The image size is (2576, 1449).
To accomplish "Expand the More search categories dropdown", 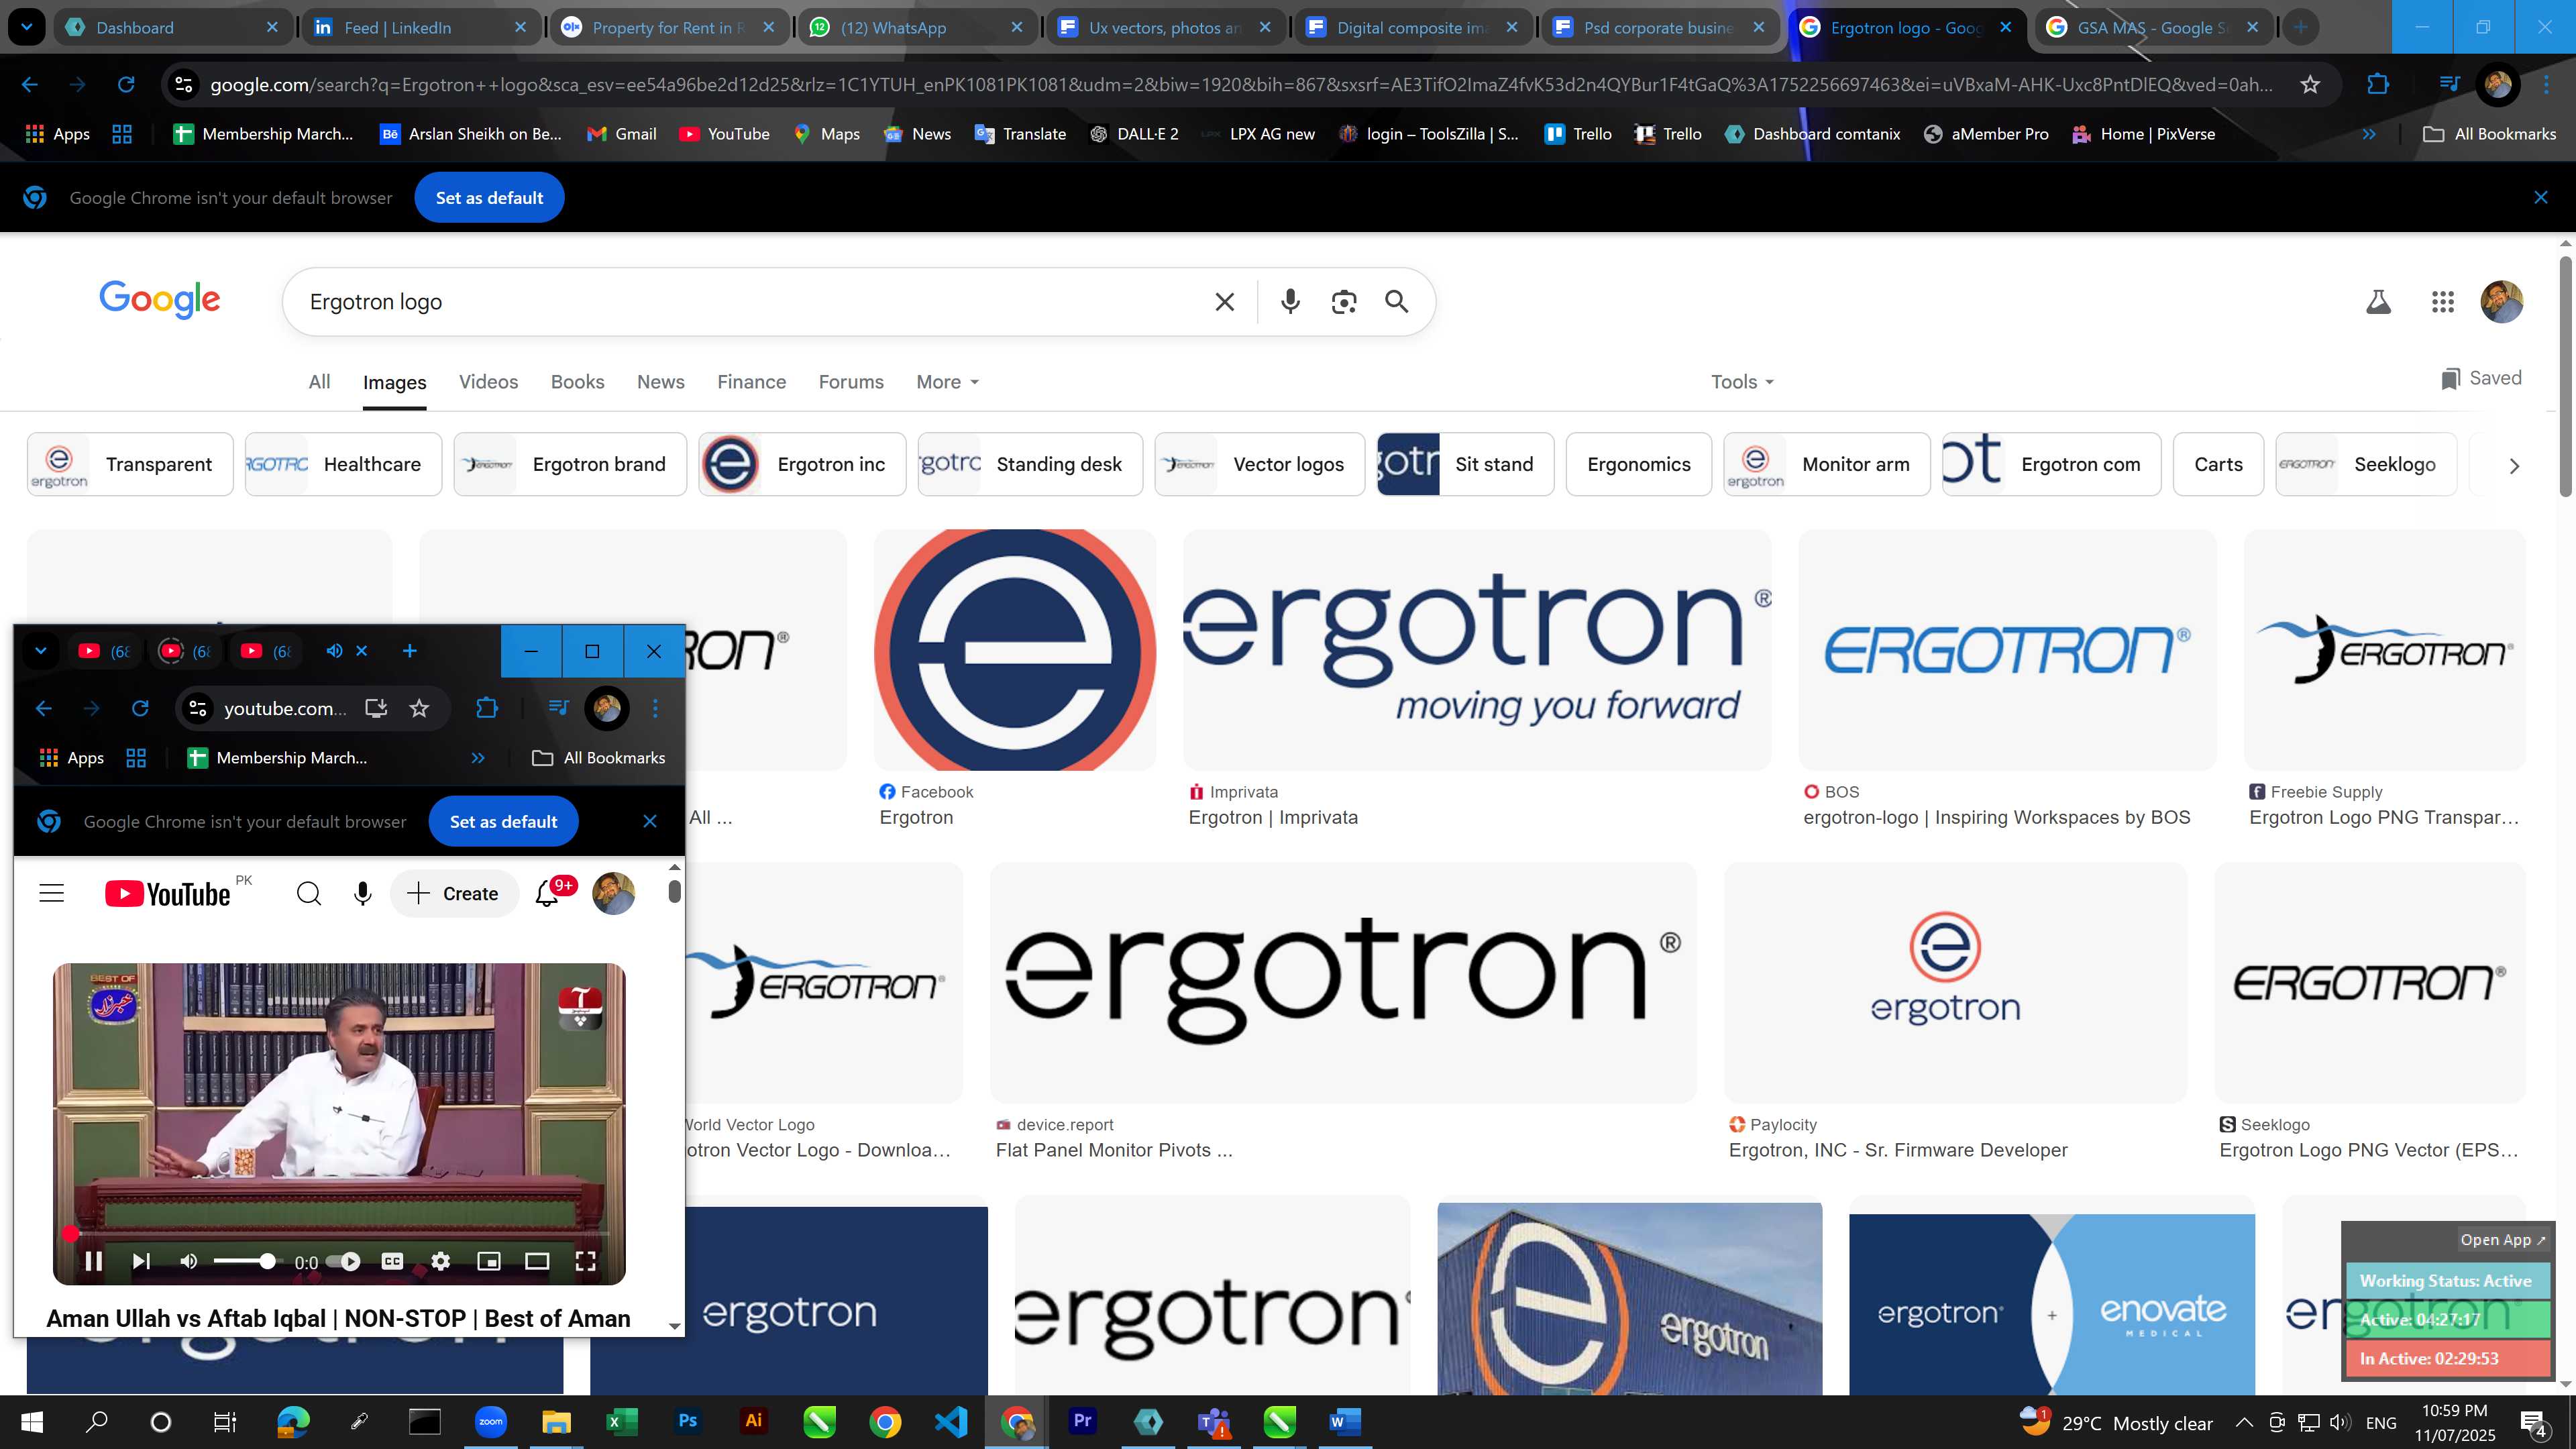I will click(x=947, y=382).
